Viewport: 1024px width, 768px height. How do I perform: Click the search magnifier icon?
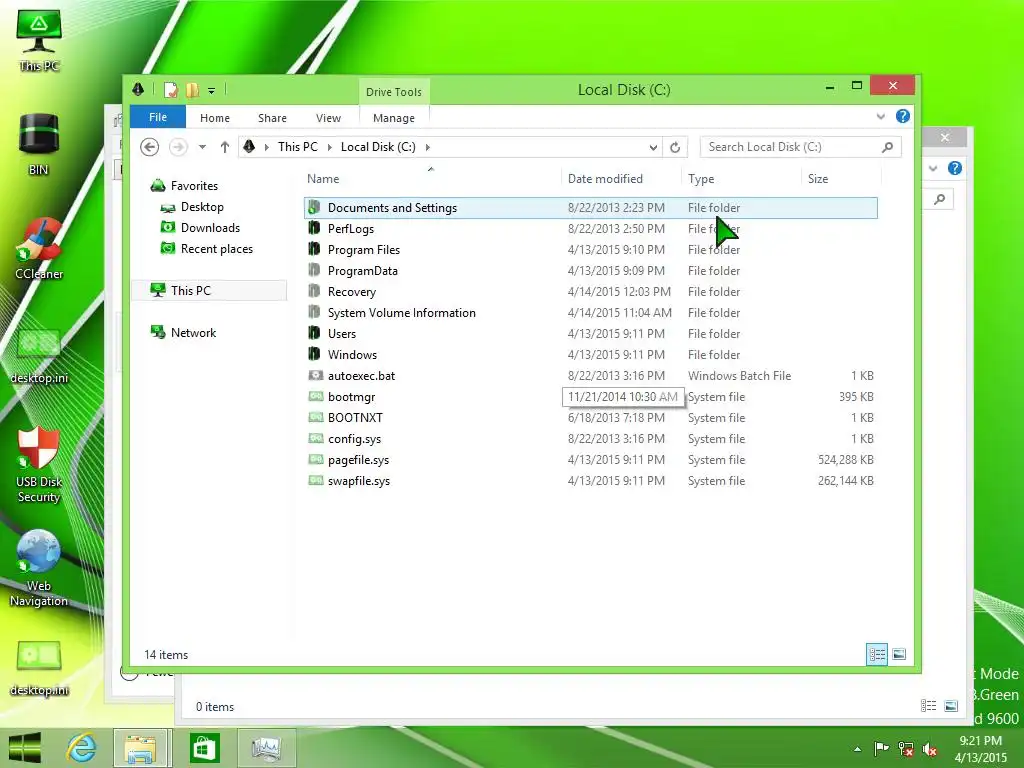pyautogui.click(x=888, y=147)
